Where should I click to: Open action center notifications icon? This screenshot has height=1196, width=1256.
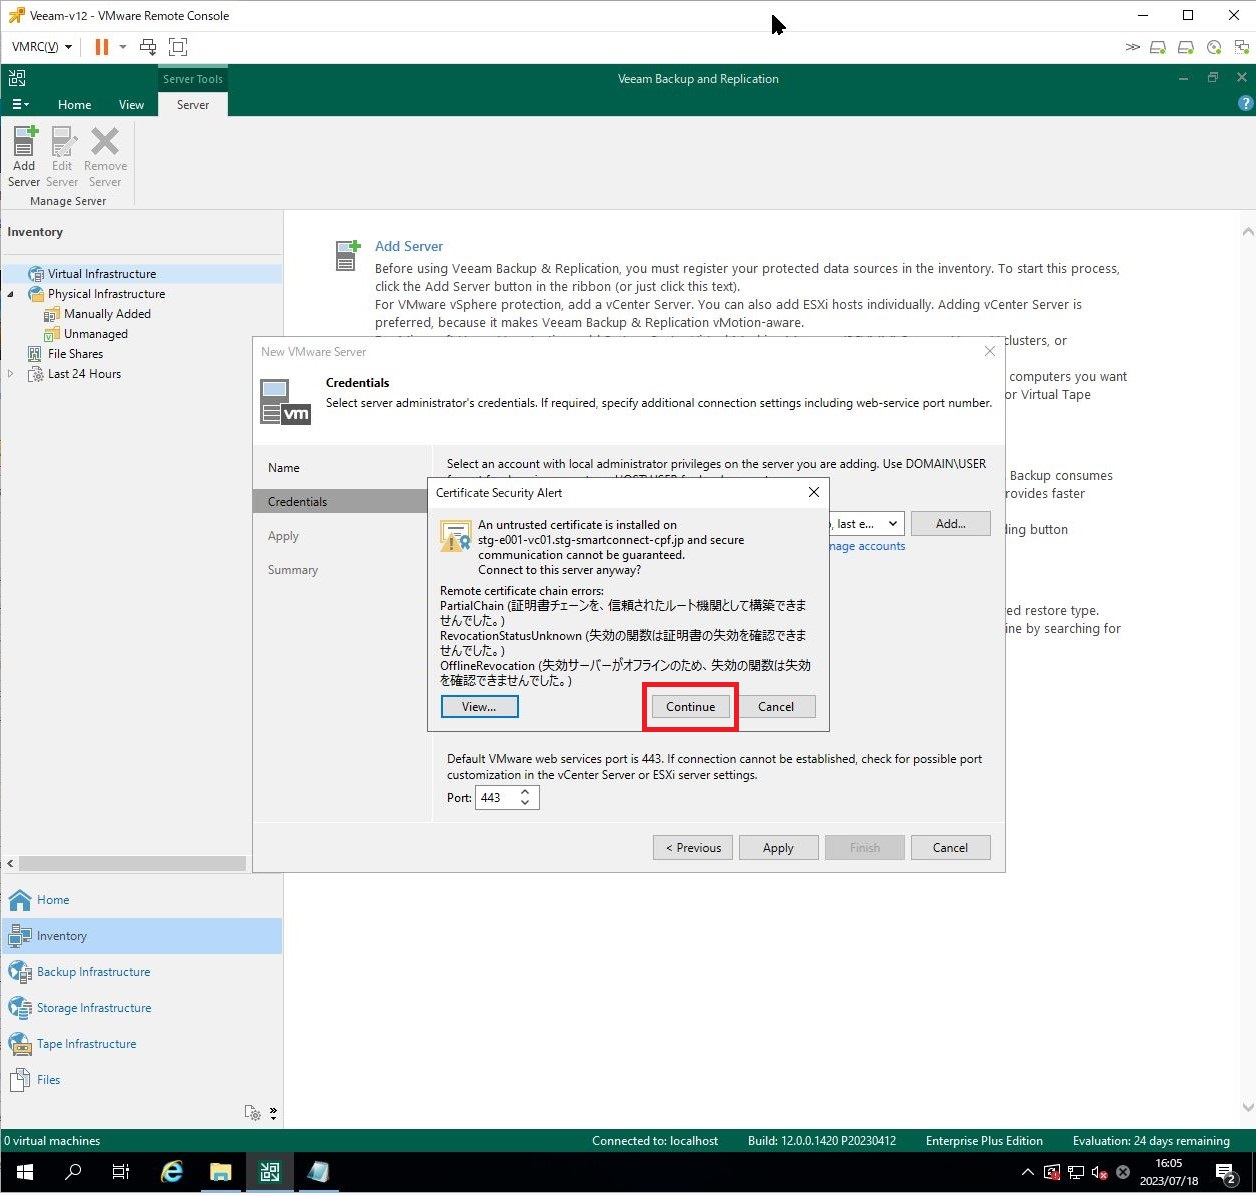pos(1226,1172)
